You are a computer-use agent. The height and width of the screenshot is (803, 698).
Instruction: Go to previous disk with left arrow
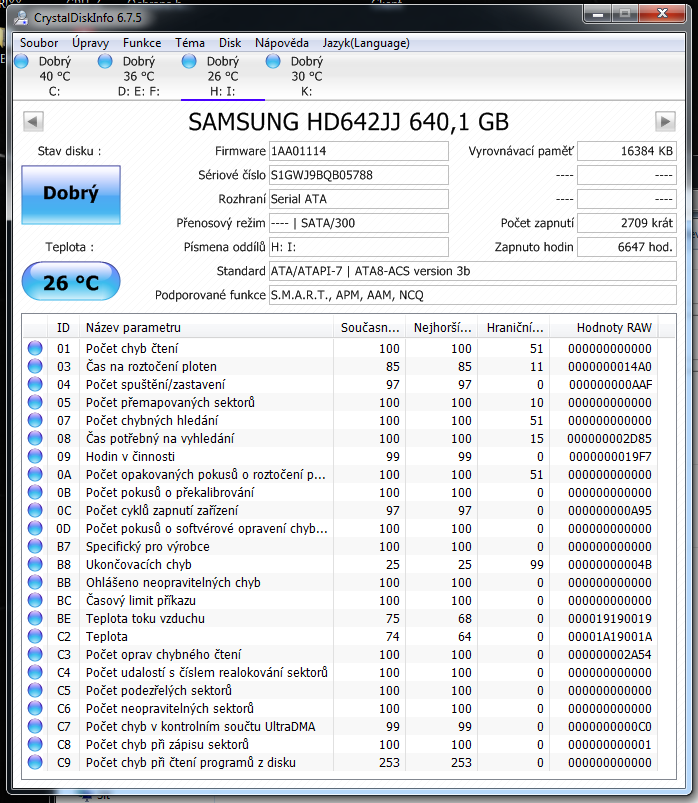click(x=33, y=121)
